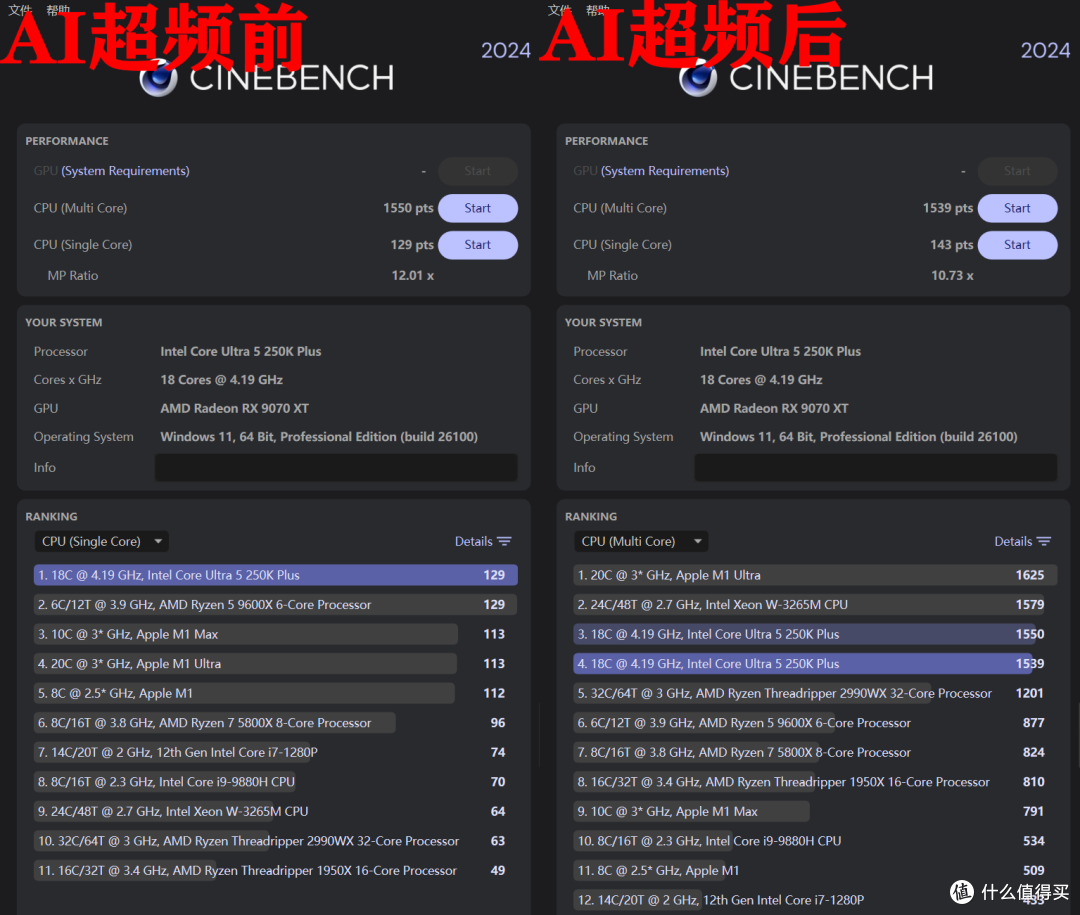This screenshot has width=1080, height=915.
Task: Select Threadripper 2990WX row scoring 1201
Action: (x=816, y=693)
